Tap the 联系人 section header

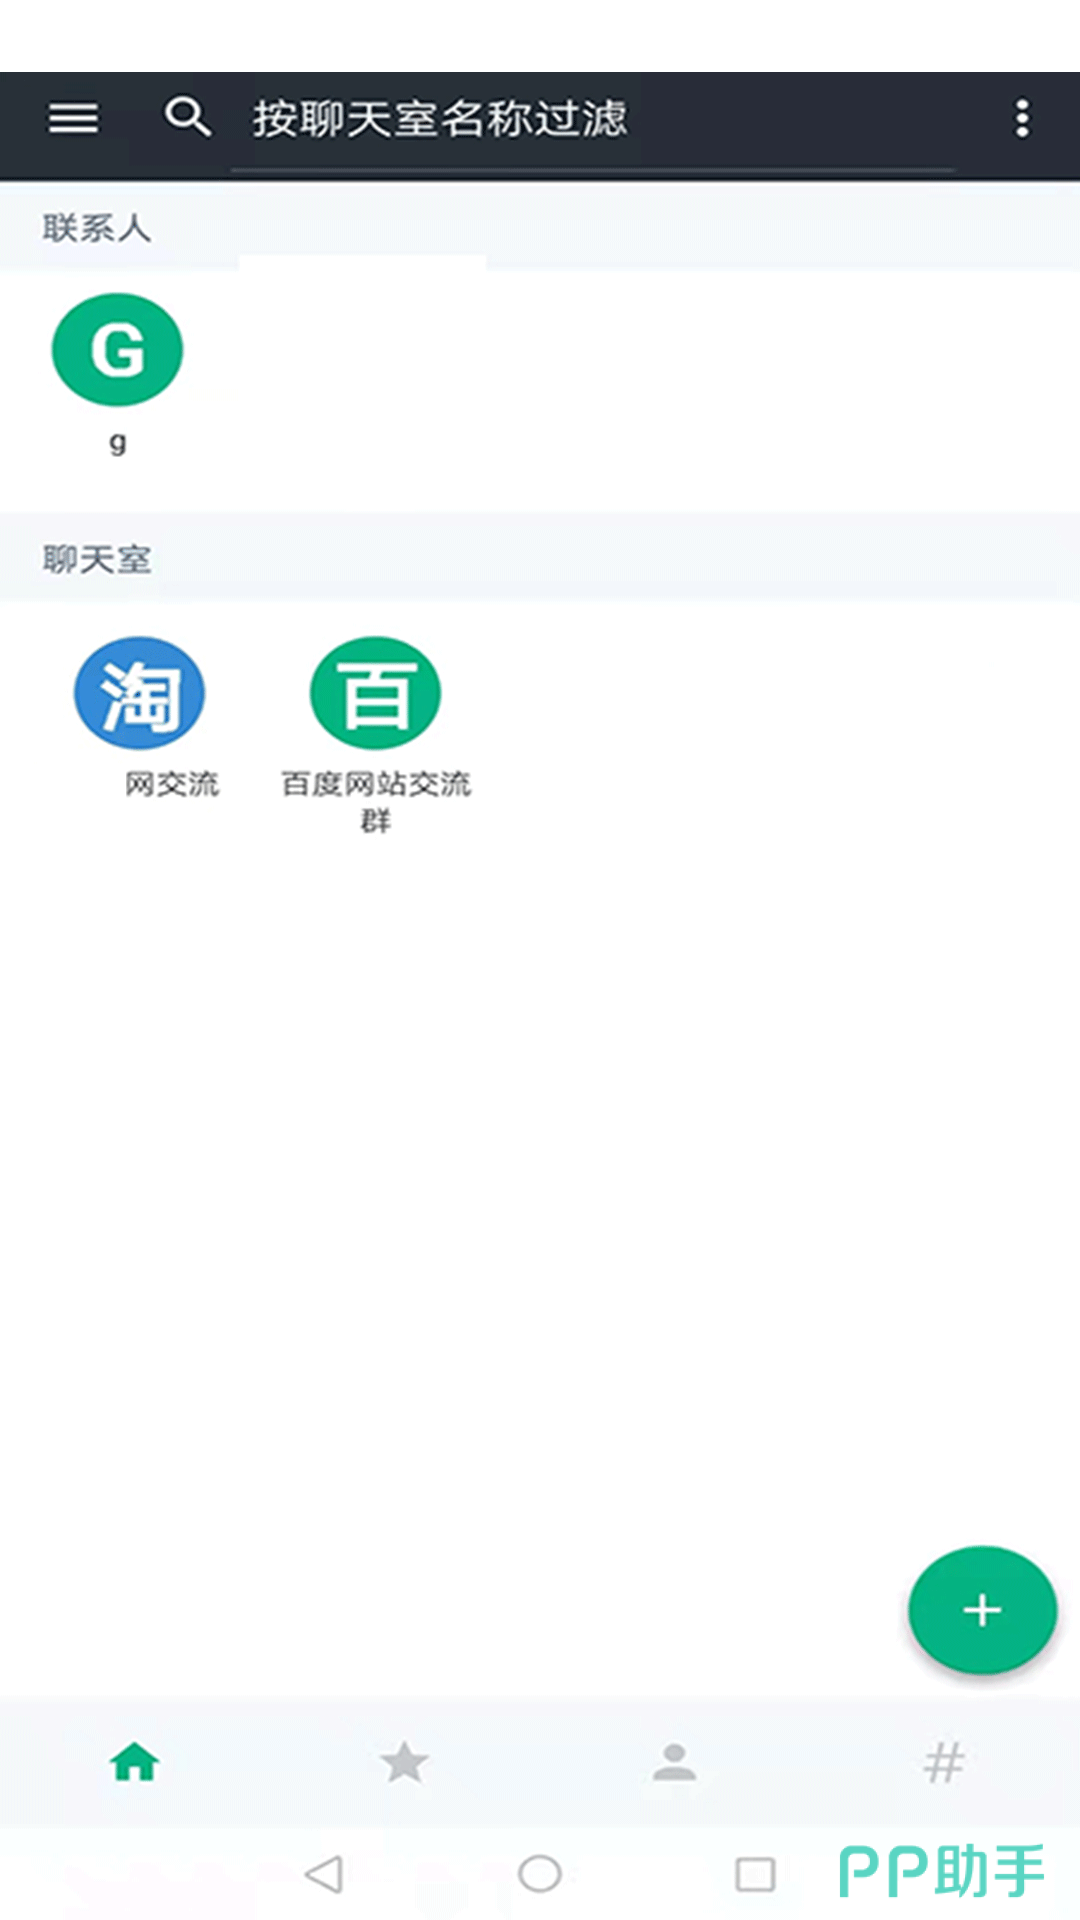coord(96,228)
